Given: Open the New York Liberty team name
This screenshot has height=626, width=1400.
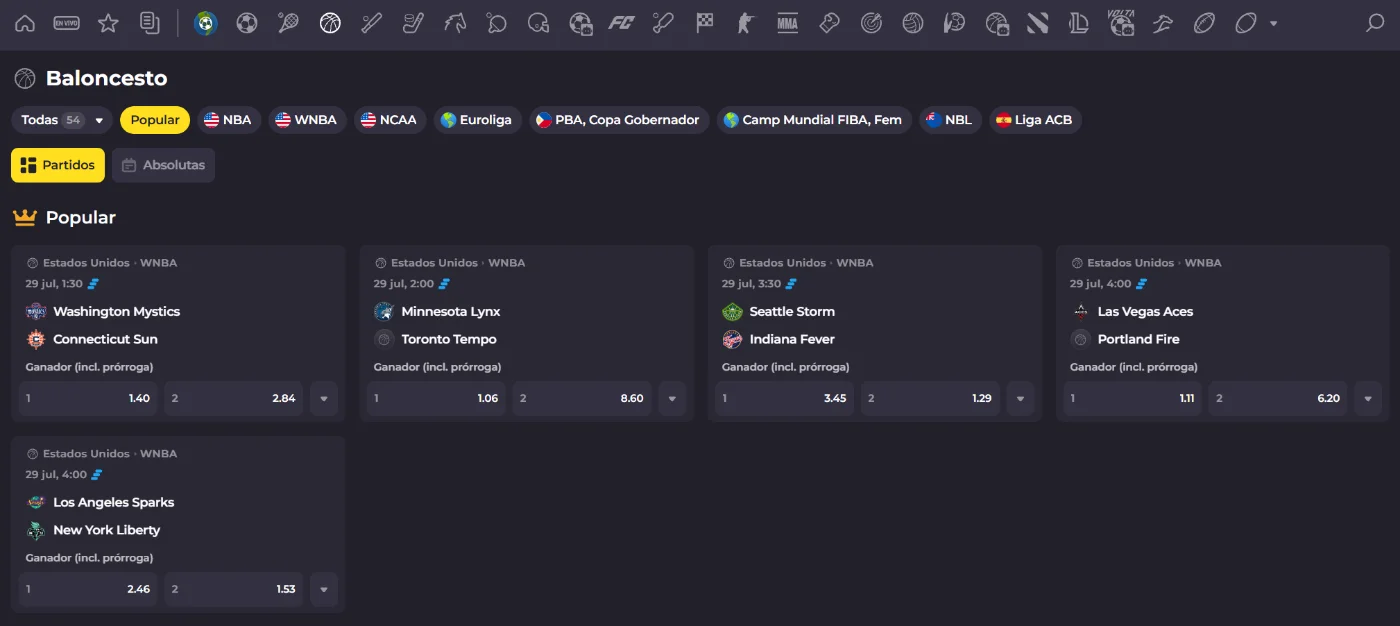Looking at the screenshot, I should point(107,530).
